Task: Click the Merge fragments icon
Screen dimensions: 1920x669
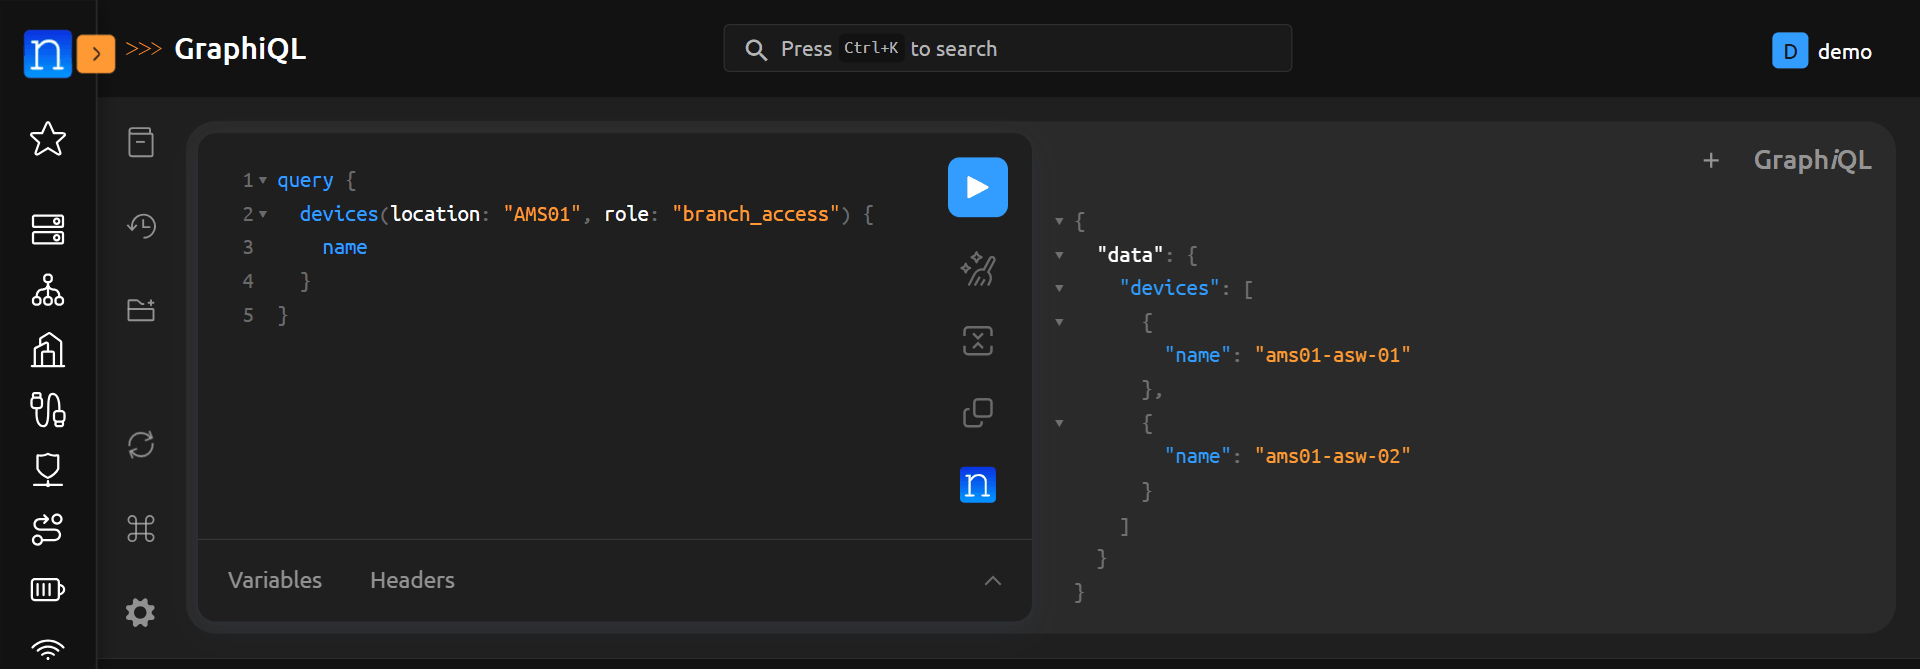Action: point(977,341)
